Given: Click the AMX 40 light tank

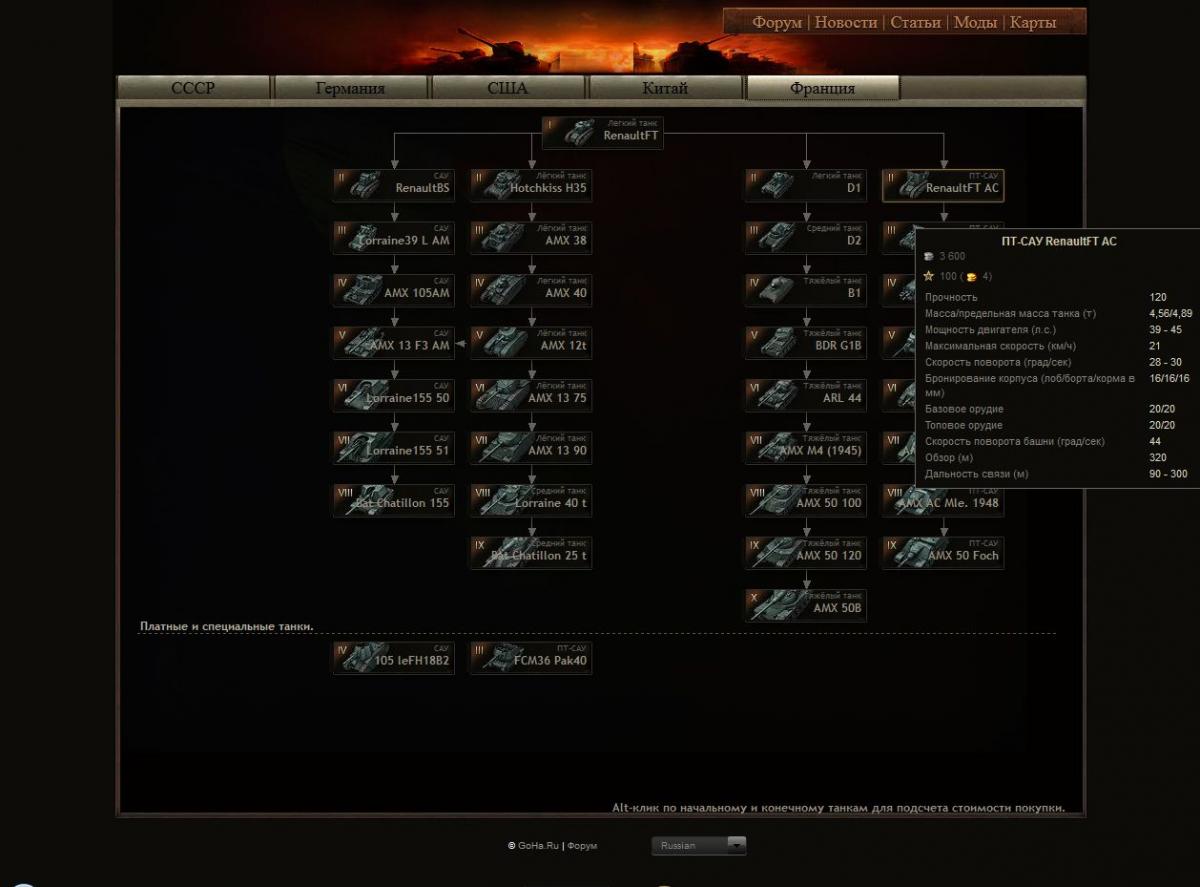Looking at the screenshot, I should tap(531, 290).
